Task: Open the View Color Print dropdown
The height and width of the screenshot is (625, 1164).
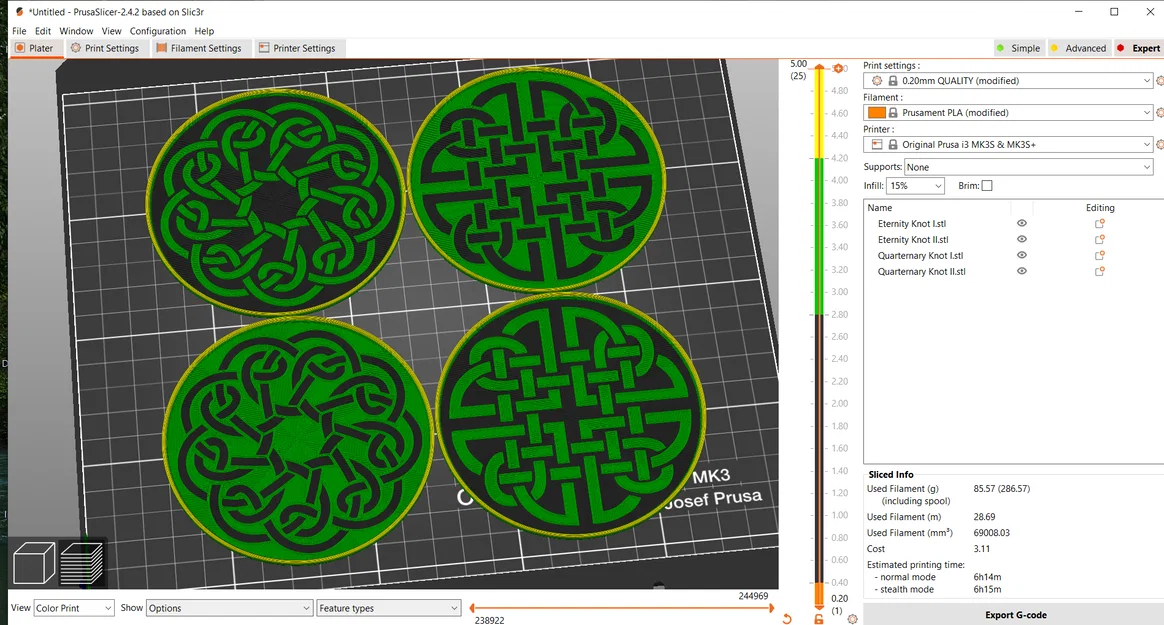Action: click(x=73, y=608)
